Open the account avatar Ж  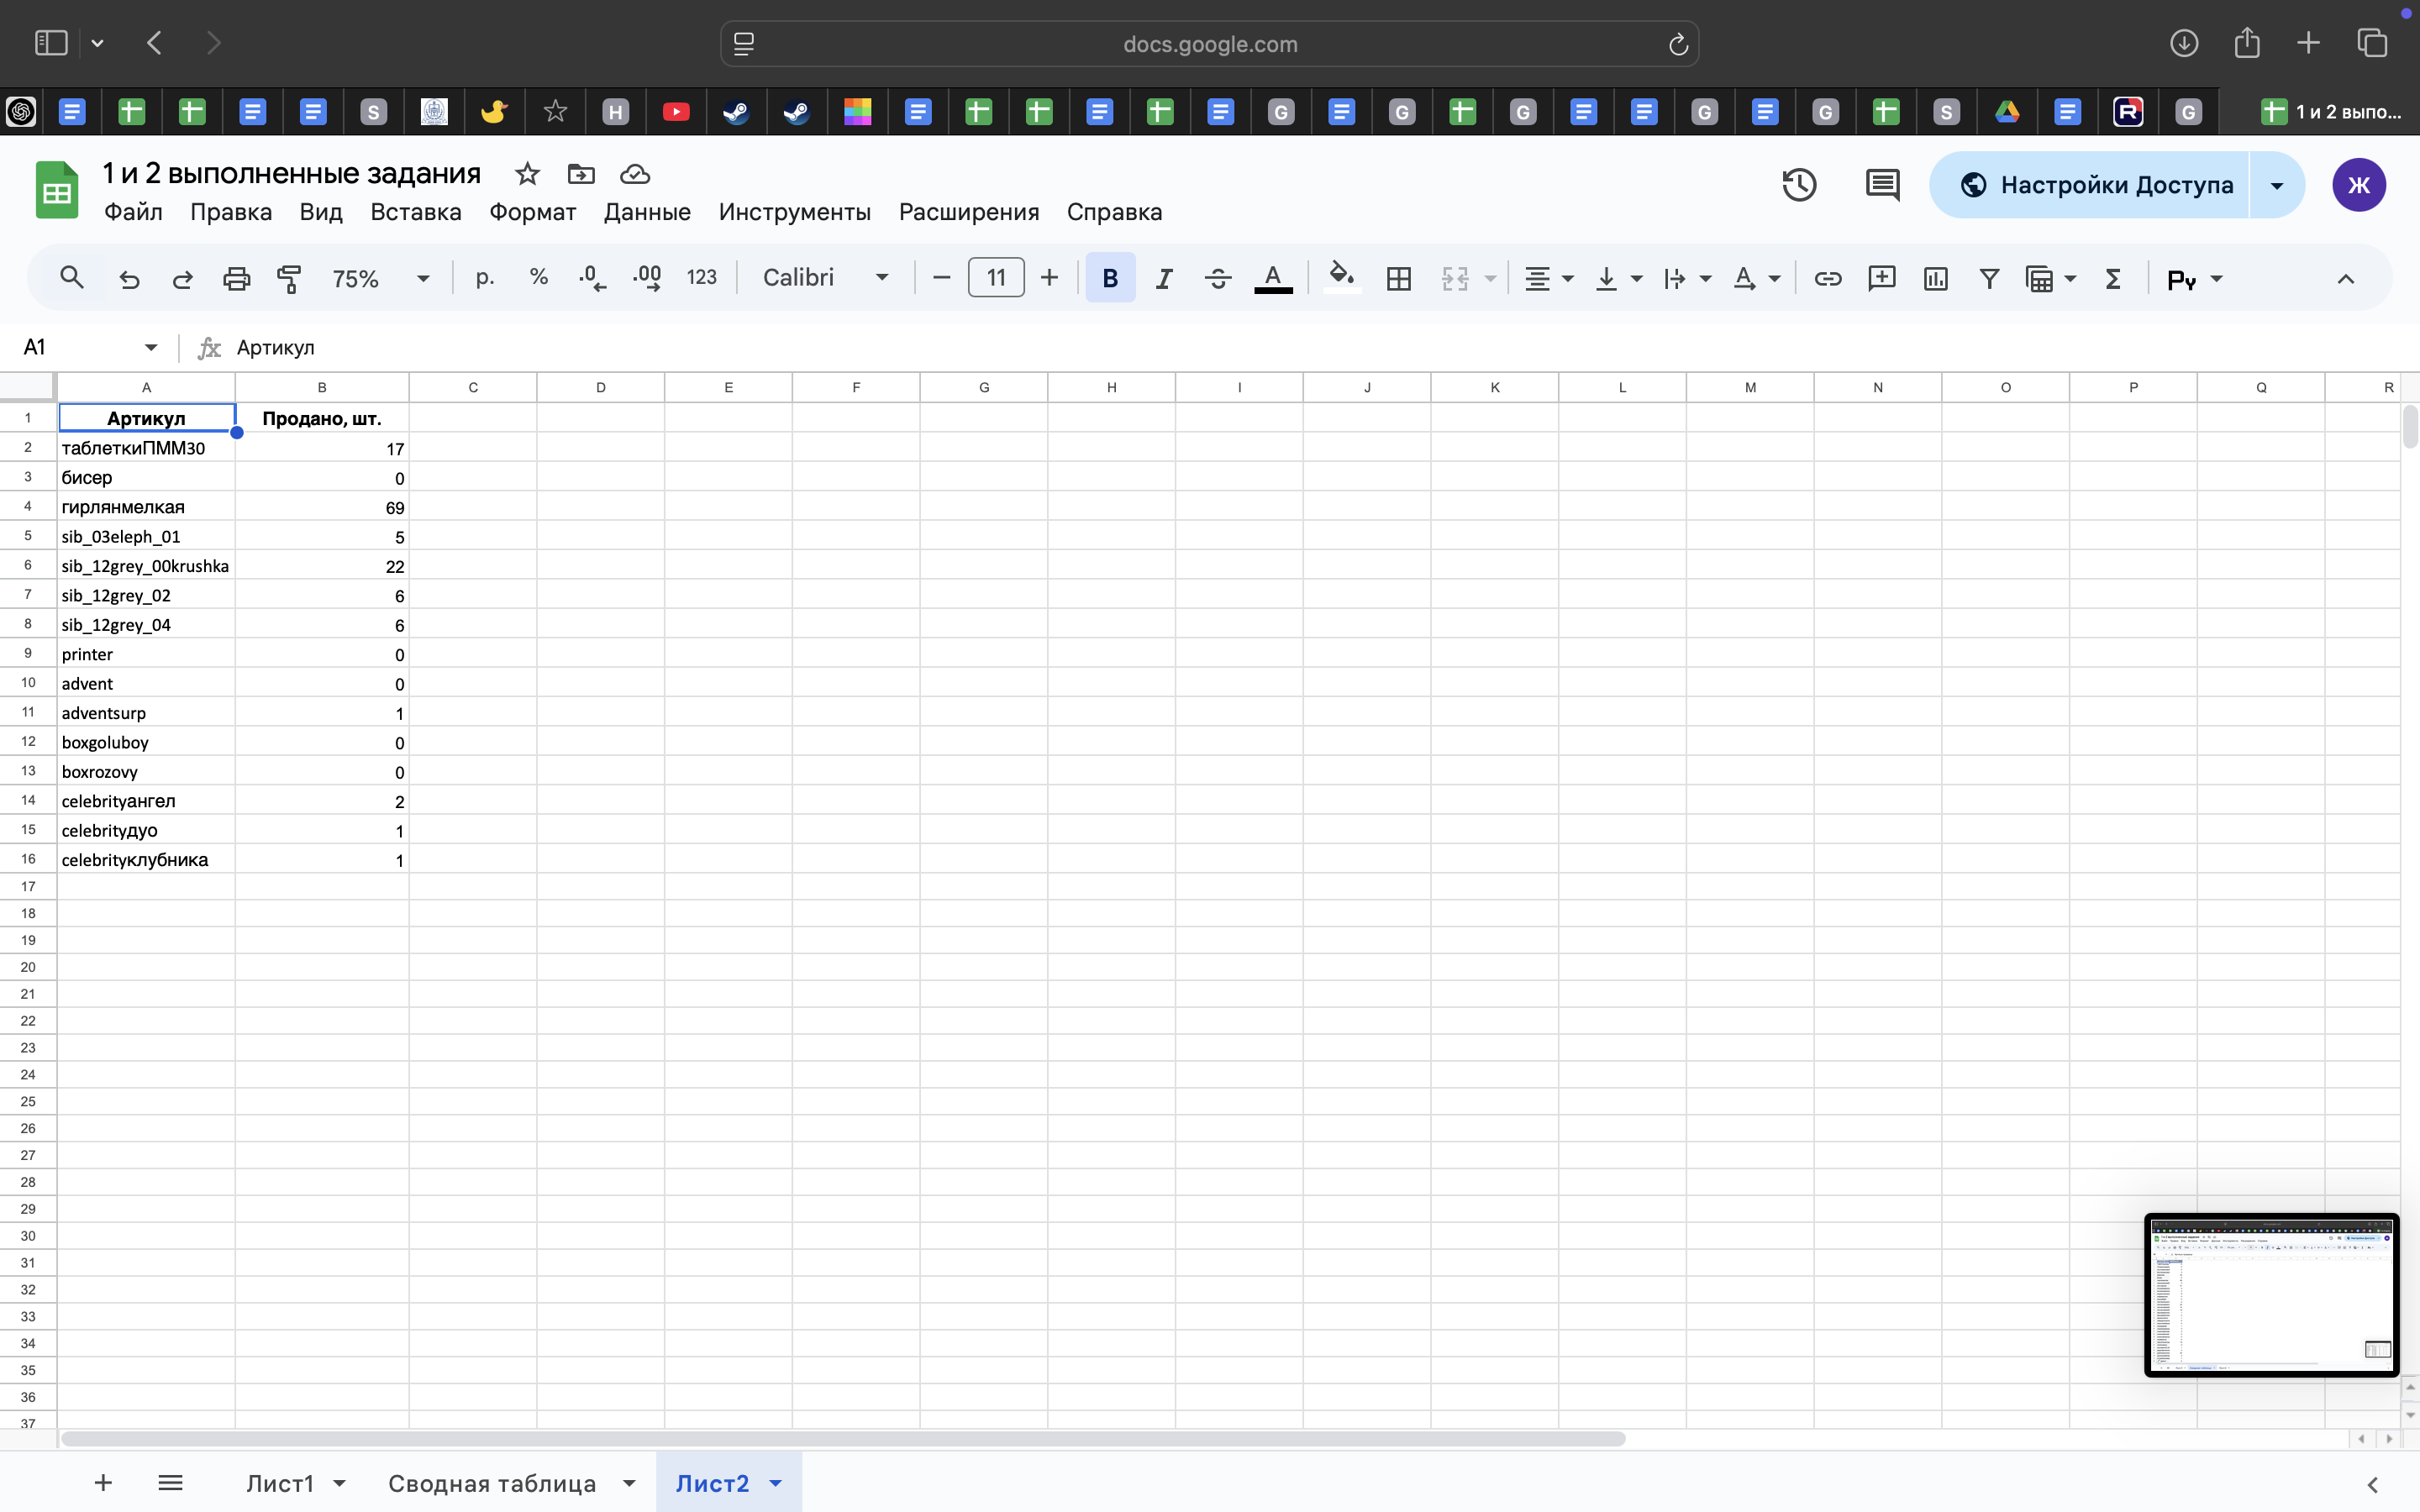pos(2359,185)
